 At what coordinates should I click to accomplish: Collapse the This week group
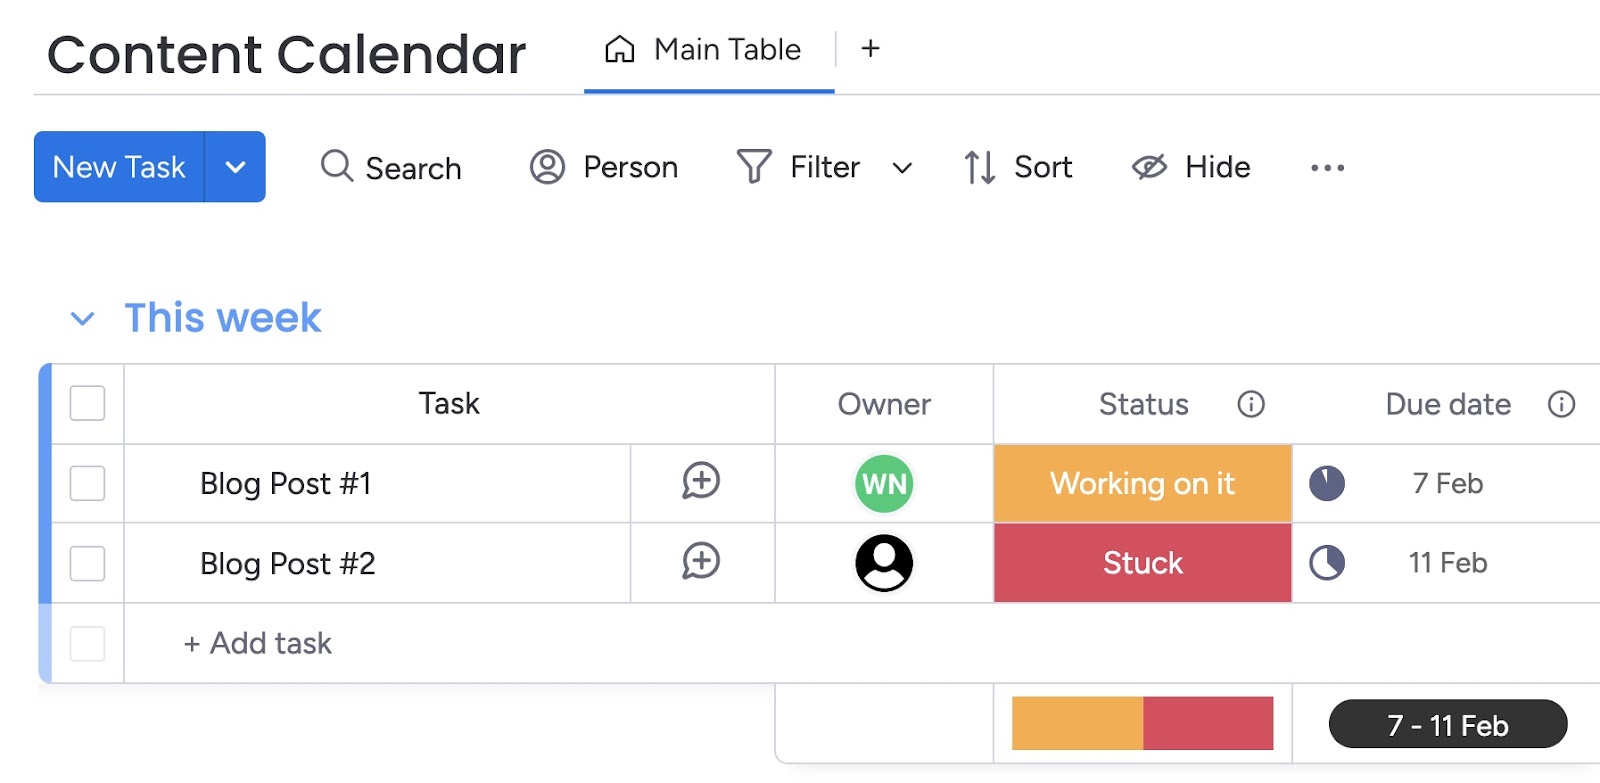[84, 317]
